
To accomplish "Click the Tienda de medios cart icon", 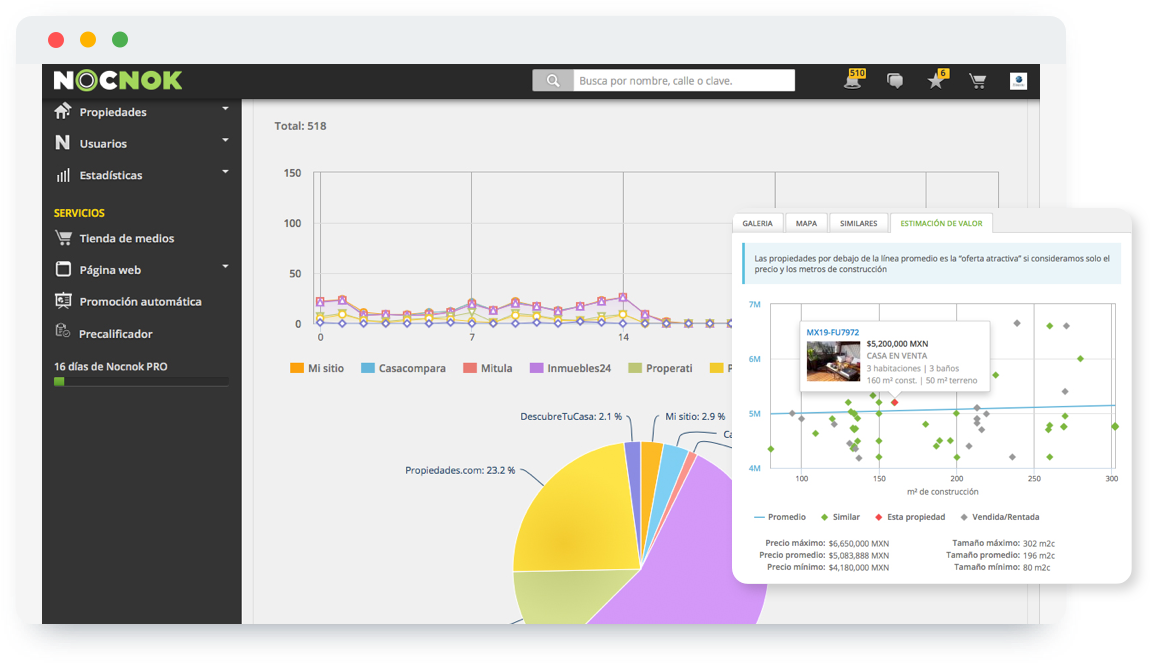I will [x=64, y=238].
